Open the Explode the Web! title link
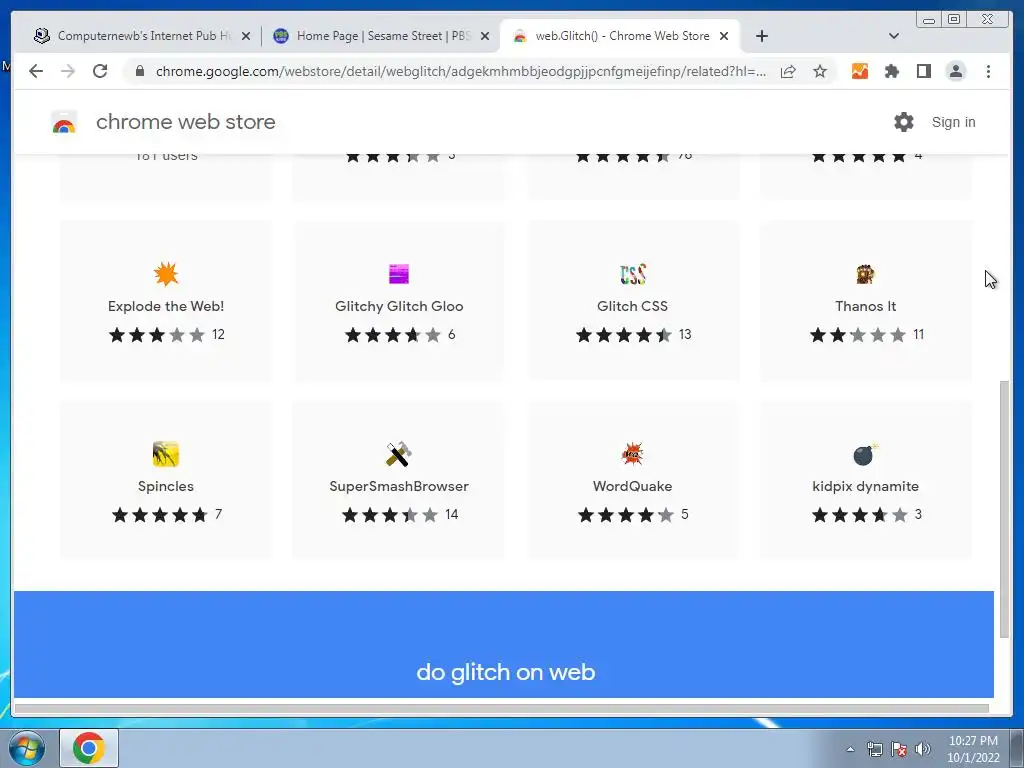This screenshot has width=1024, height=768. coord(166,306)
